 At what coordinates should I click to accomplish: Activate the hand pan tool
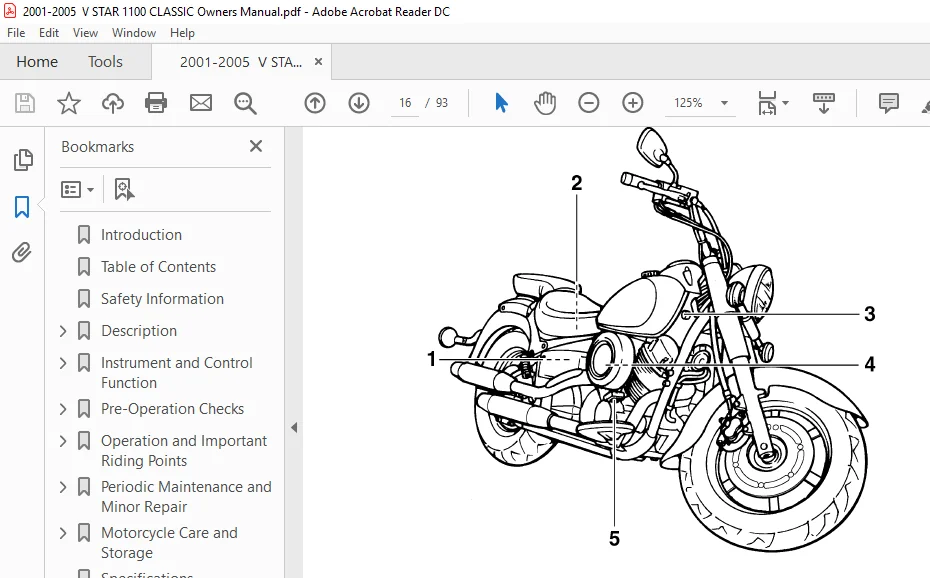pyautogui.click(x=544, y=103)
